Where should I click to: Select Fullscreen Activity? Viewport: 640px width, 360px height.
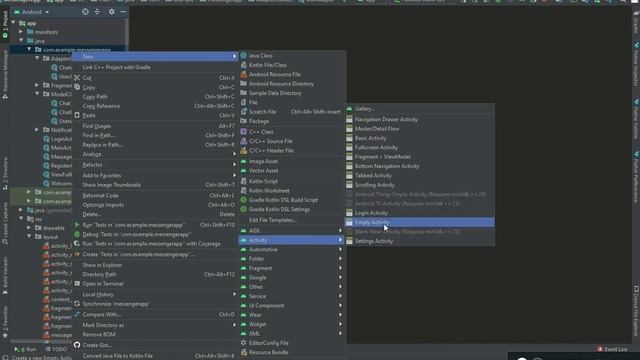[420, 147]
